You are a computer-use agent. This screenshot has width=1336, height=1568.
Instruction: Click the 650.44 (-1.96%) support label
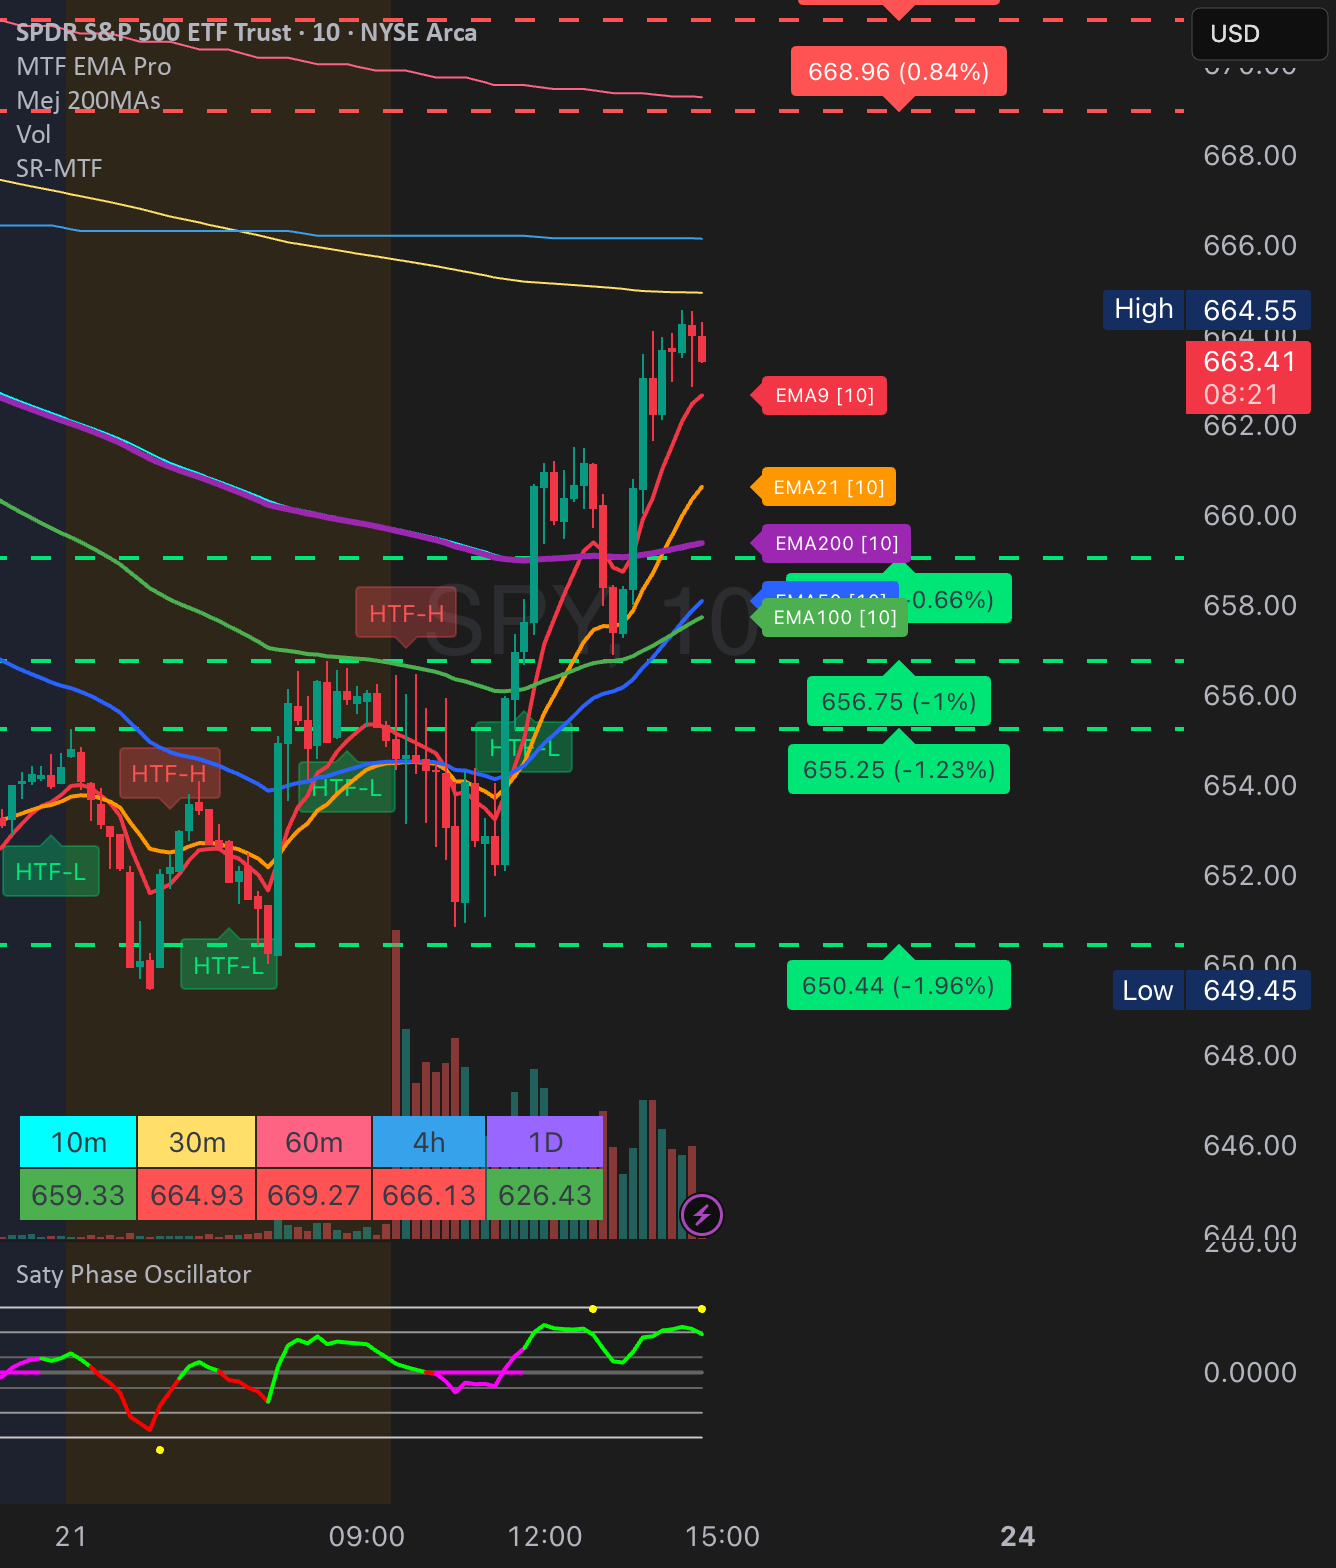click(898, 986)
